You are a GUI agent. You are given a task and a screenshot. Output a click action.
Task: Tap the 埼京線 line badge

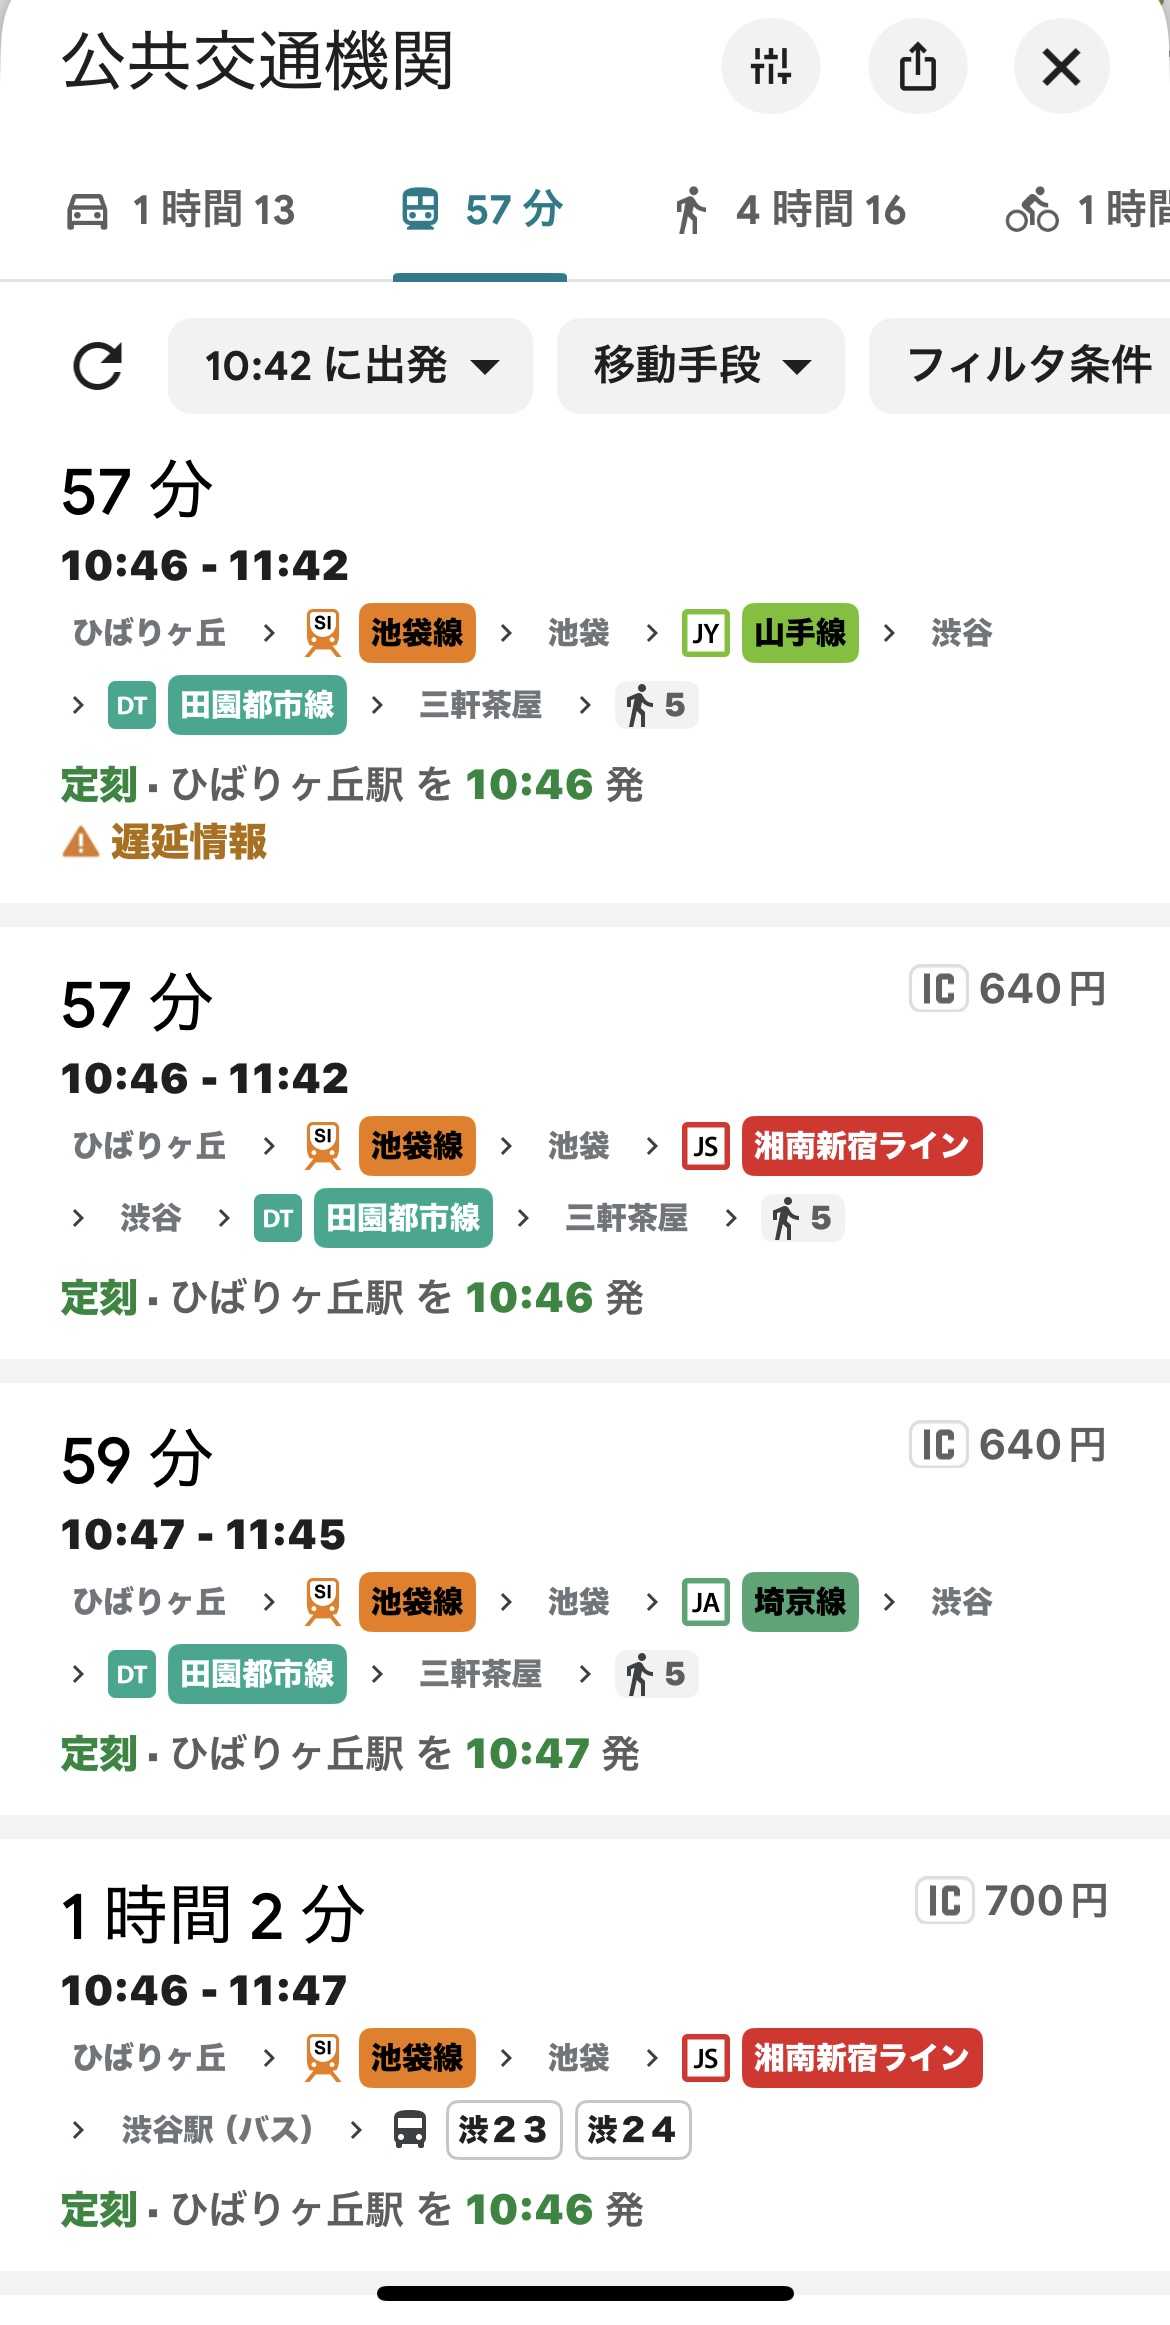(x=800, y=1601)
